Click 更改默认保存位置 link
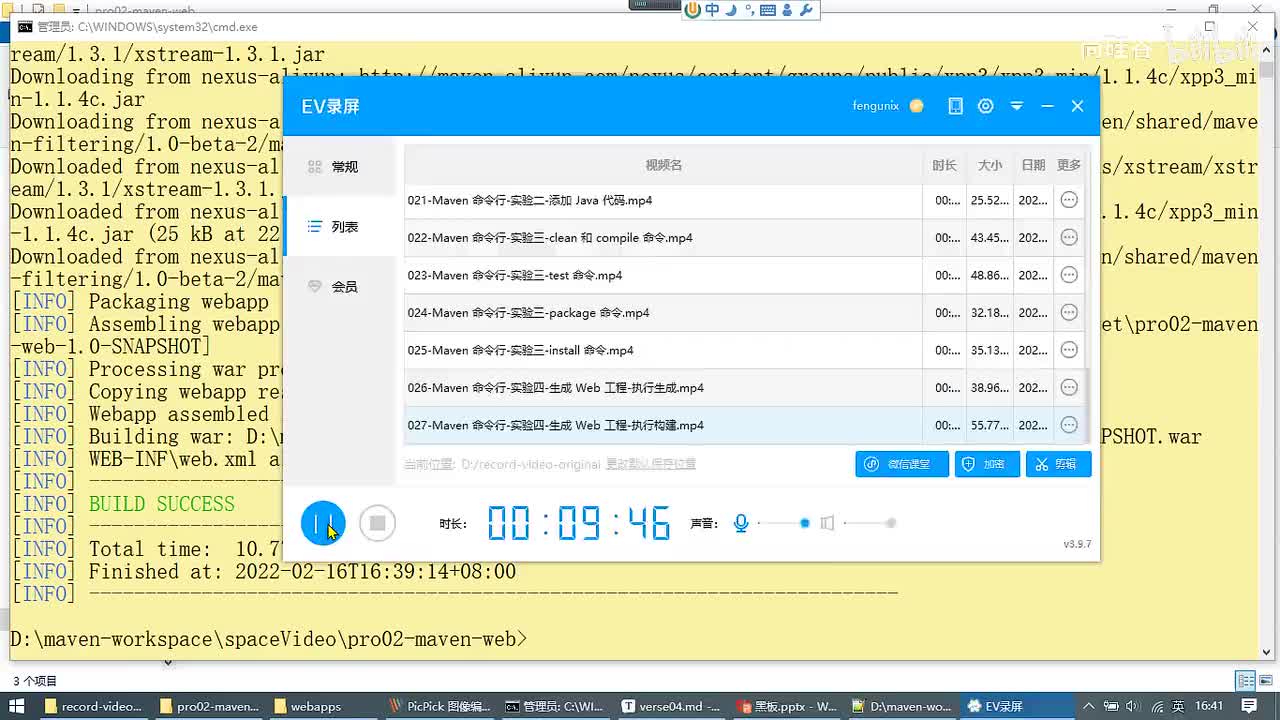The image size is (1280, 720). [x=652, y=464]
